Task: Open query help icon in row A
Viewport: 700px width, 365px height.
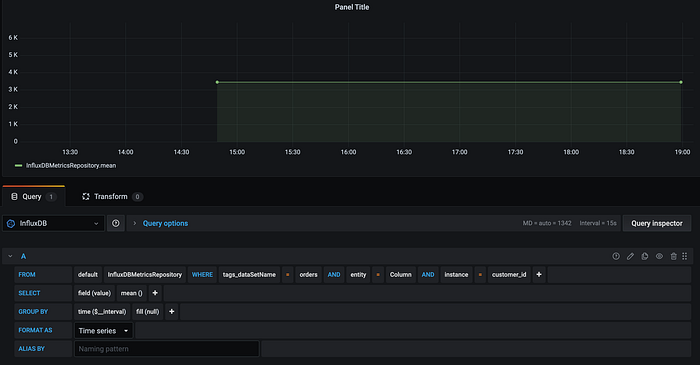Action: coord(616,256)
